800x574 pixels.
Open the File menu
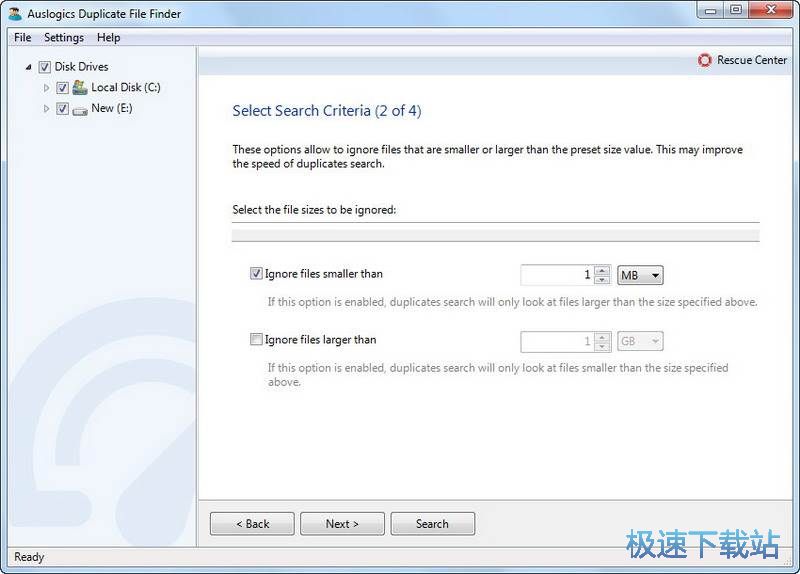click(23, 37)
